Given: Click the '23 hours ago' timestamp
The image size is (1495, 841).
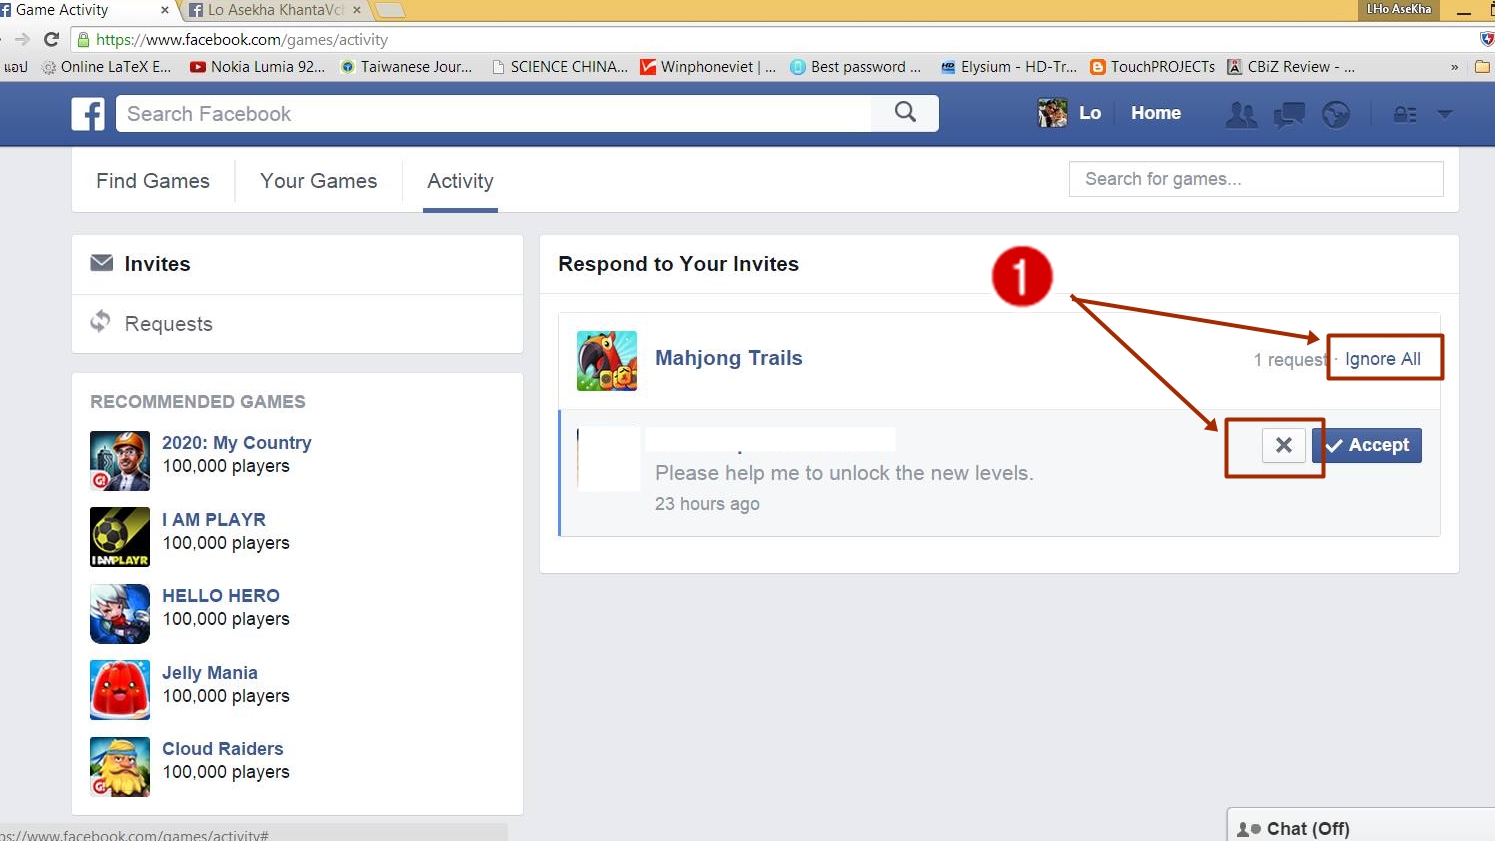Looking at the screenshot, I should [707, 504].
